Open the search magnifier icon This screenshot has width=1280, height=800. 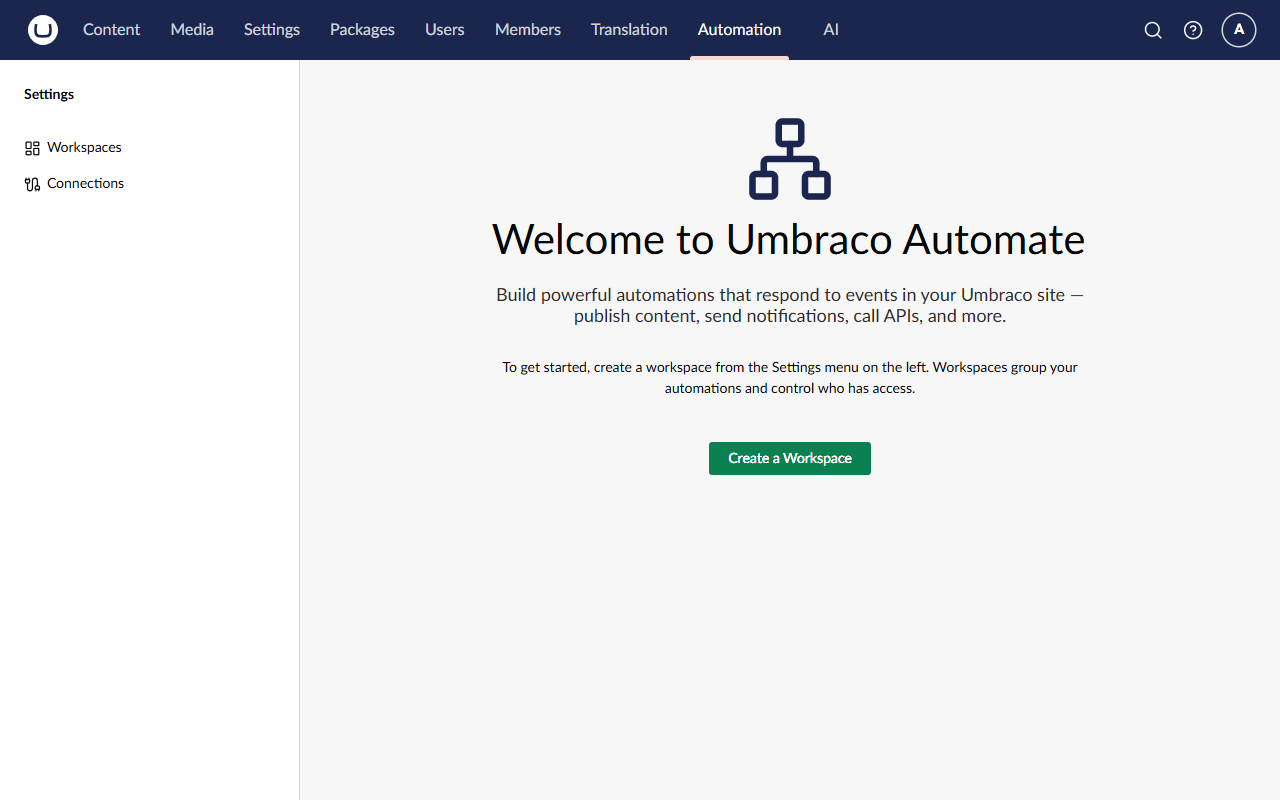coord(1153,30)
